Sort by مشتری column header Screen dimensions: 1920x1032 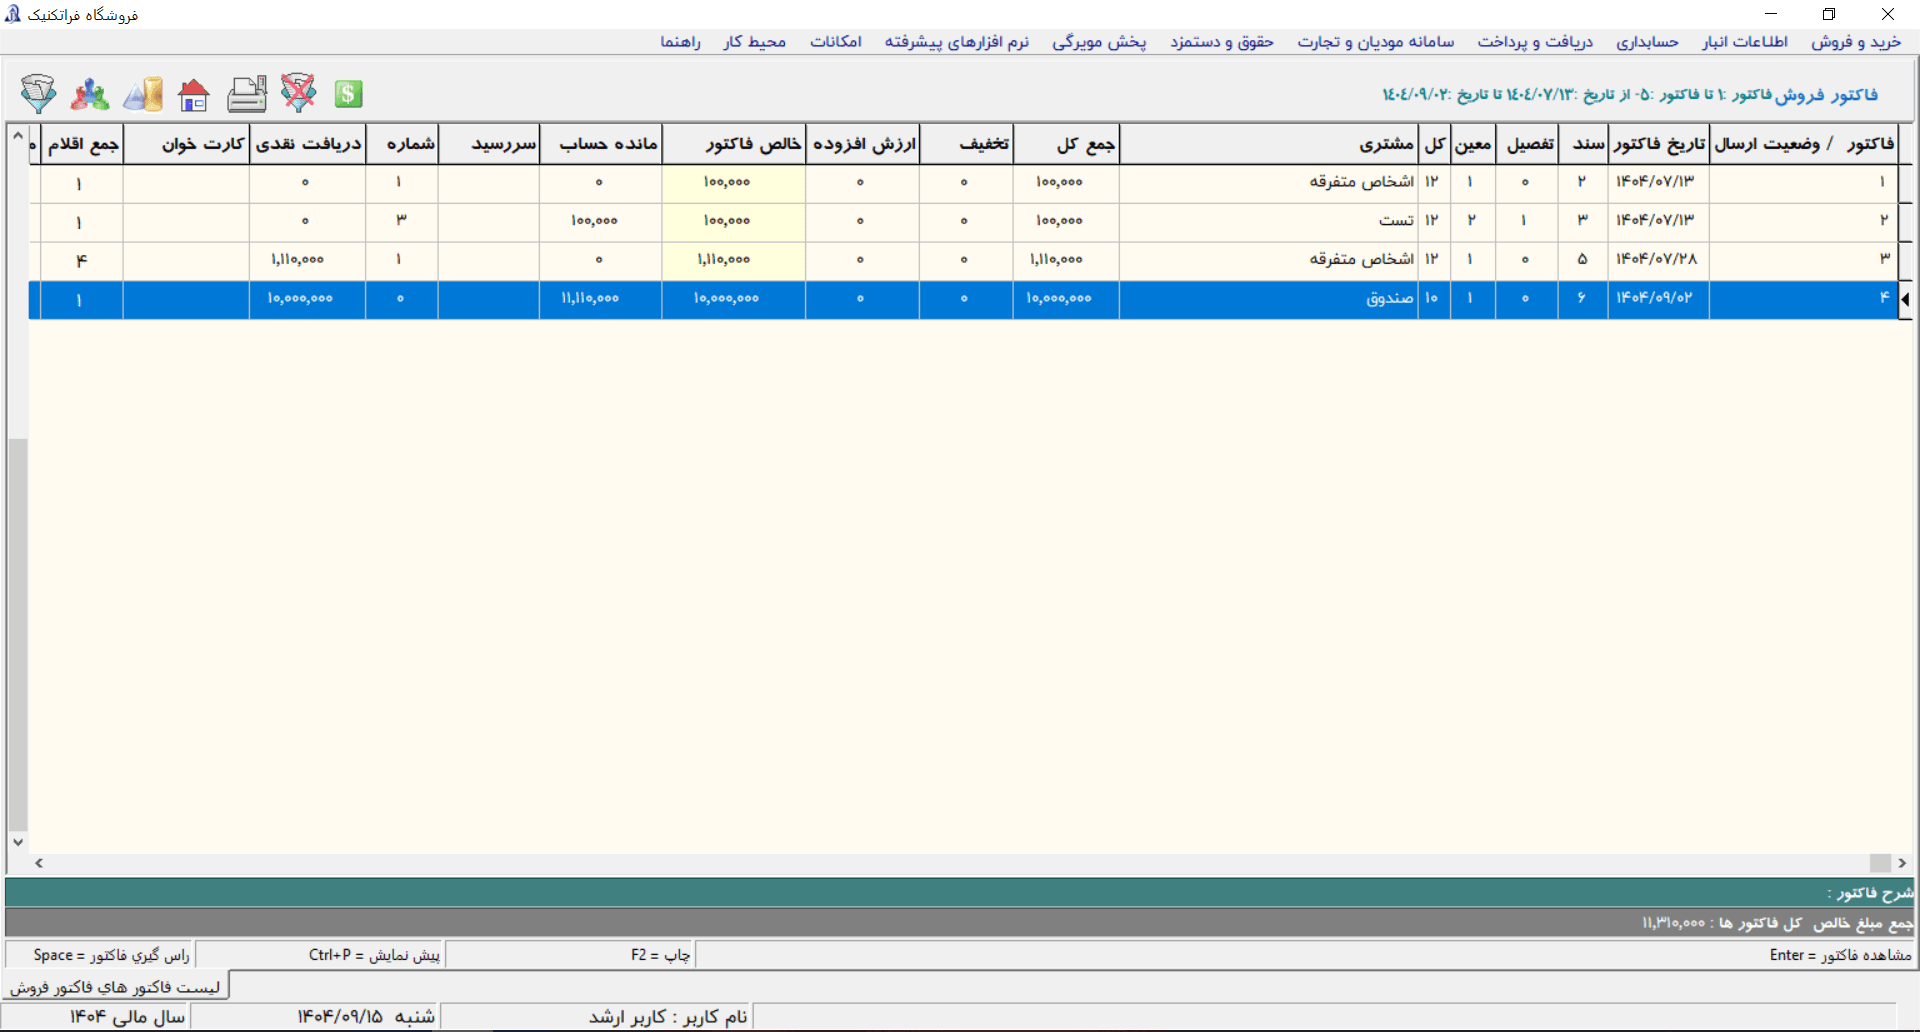coord(1268,144)
